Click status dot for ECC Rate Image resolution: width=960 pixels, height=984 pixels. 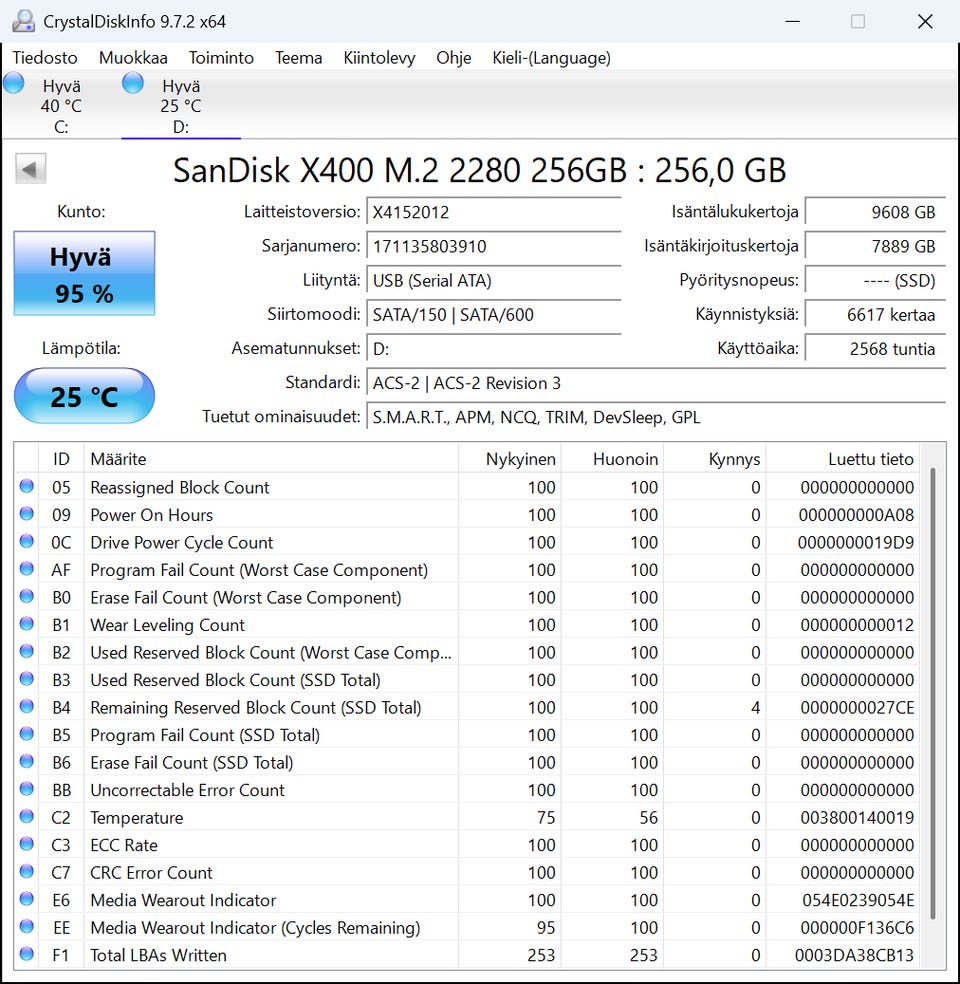pos(26,844)
